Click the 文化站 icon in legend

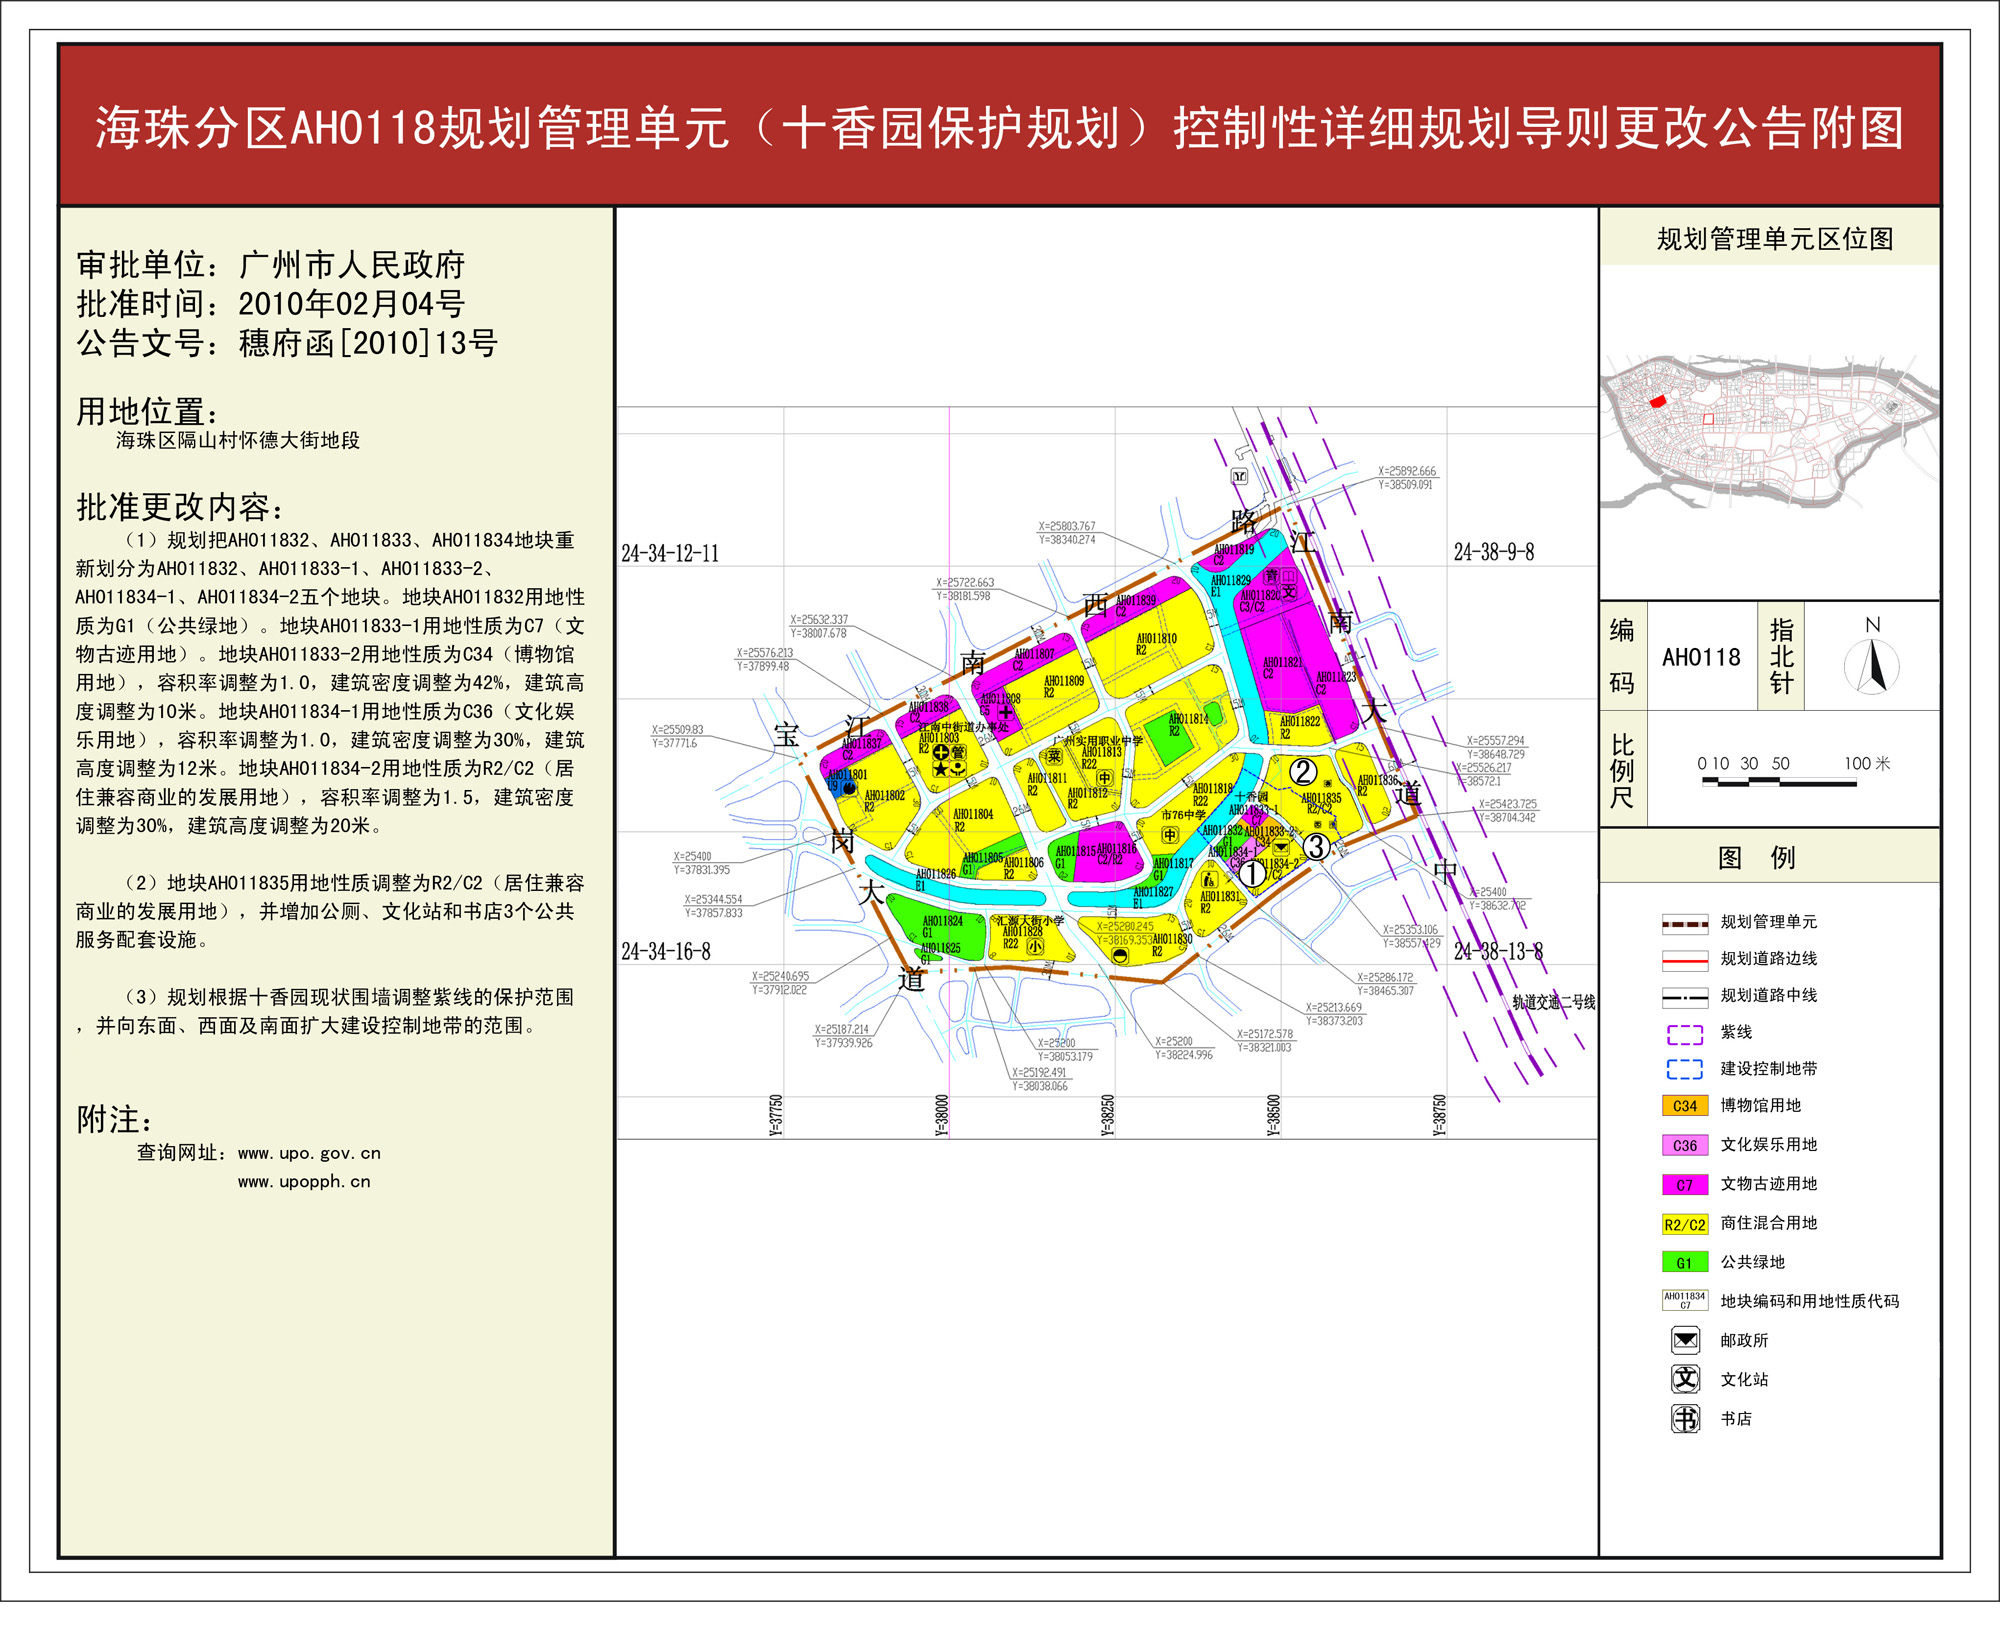[x=1685, y=1379]
